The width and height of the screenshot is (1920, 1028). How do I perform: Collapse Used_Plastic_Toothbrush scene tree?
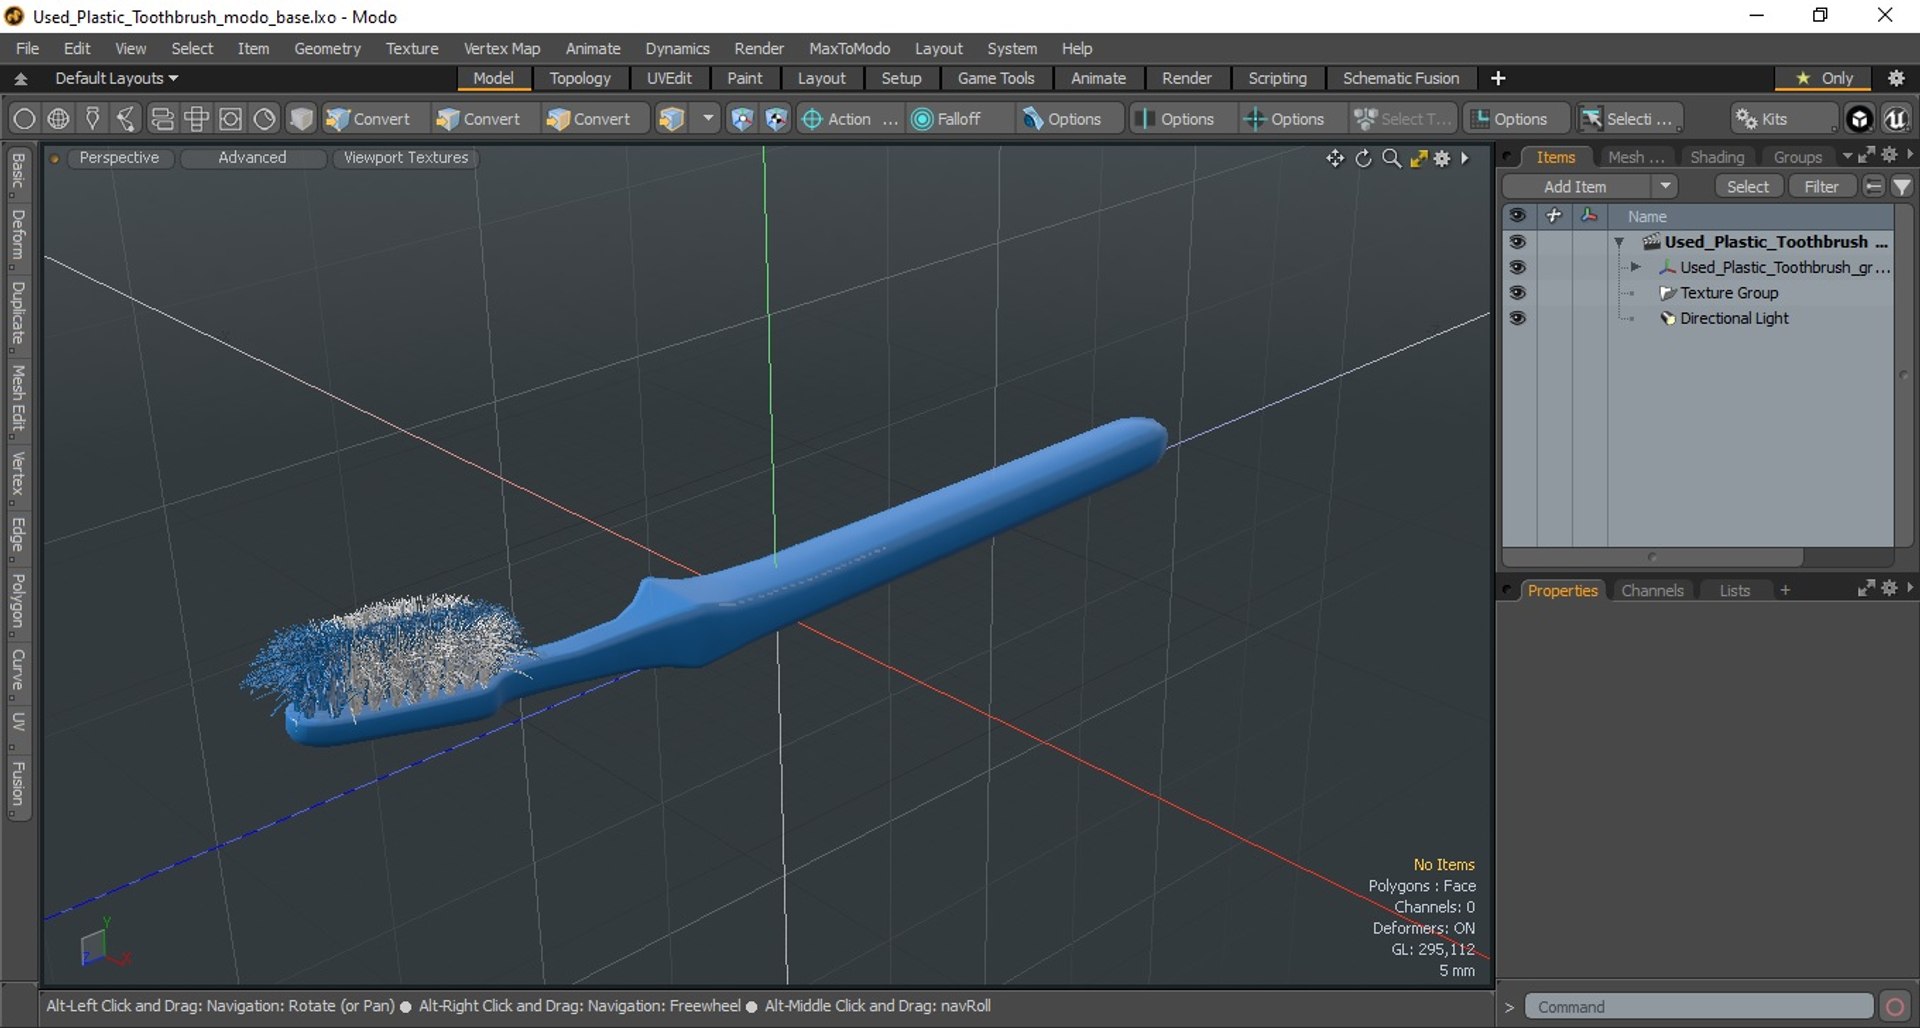(x=1619, y=242)
